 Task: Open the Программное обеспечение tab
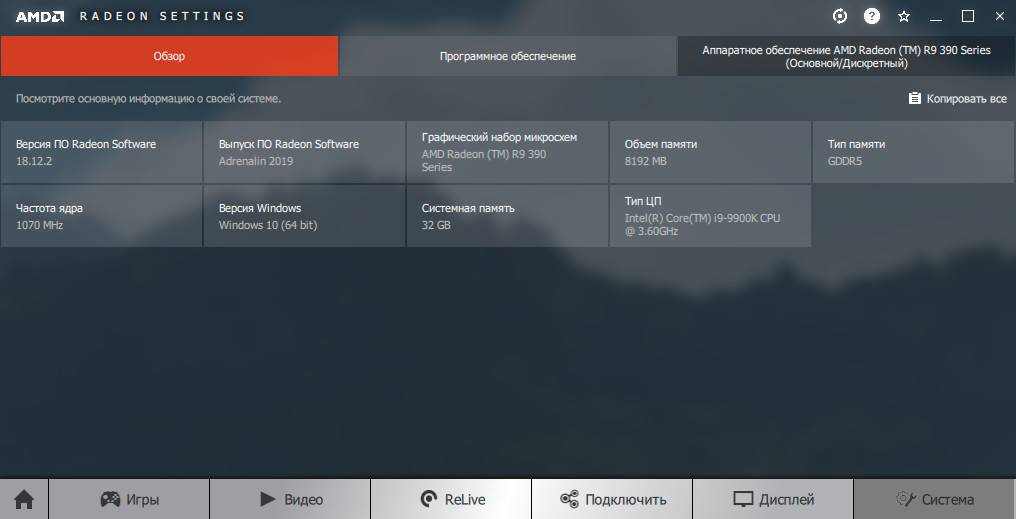click(x=508, y=56)
